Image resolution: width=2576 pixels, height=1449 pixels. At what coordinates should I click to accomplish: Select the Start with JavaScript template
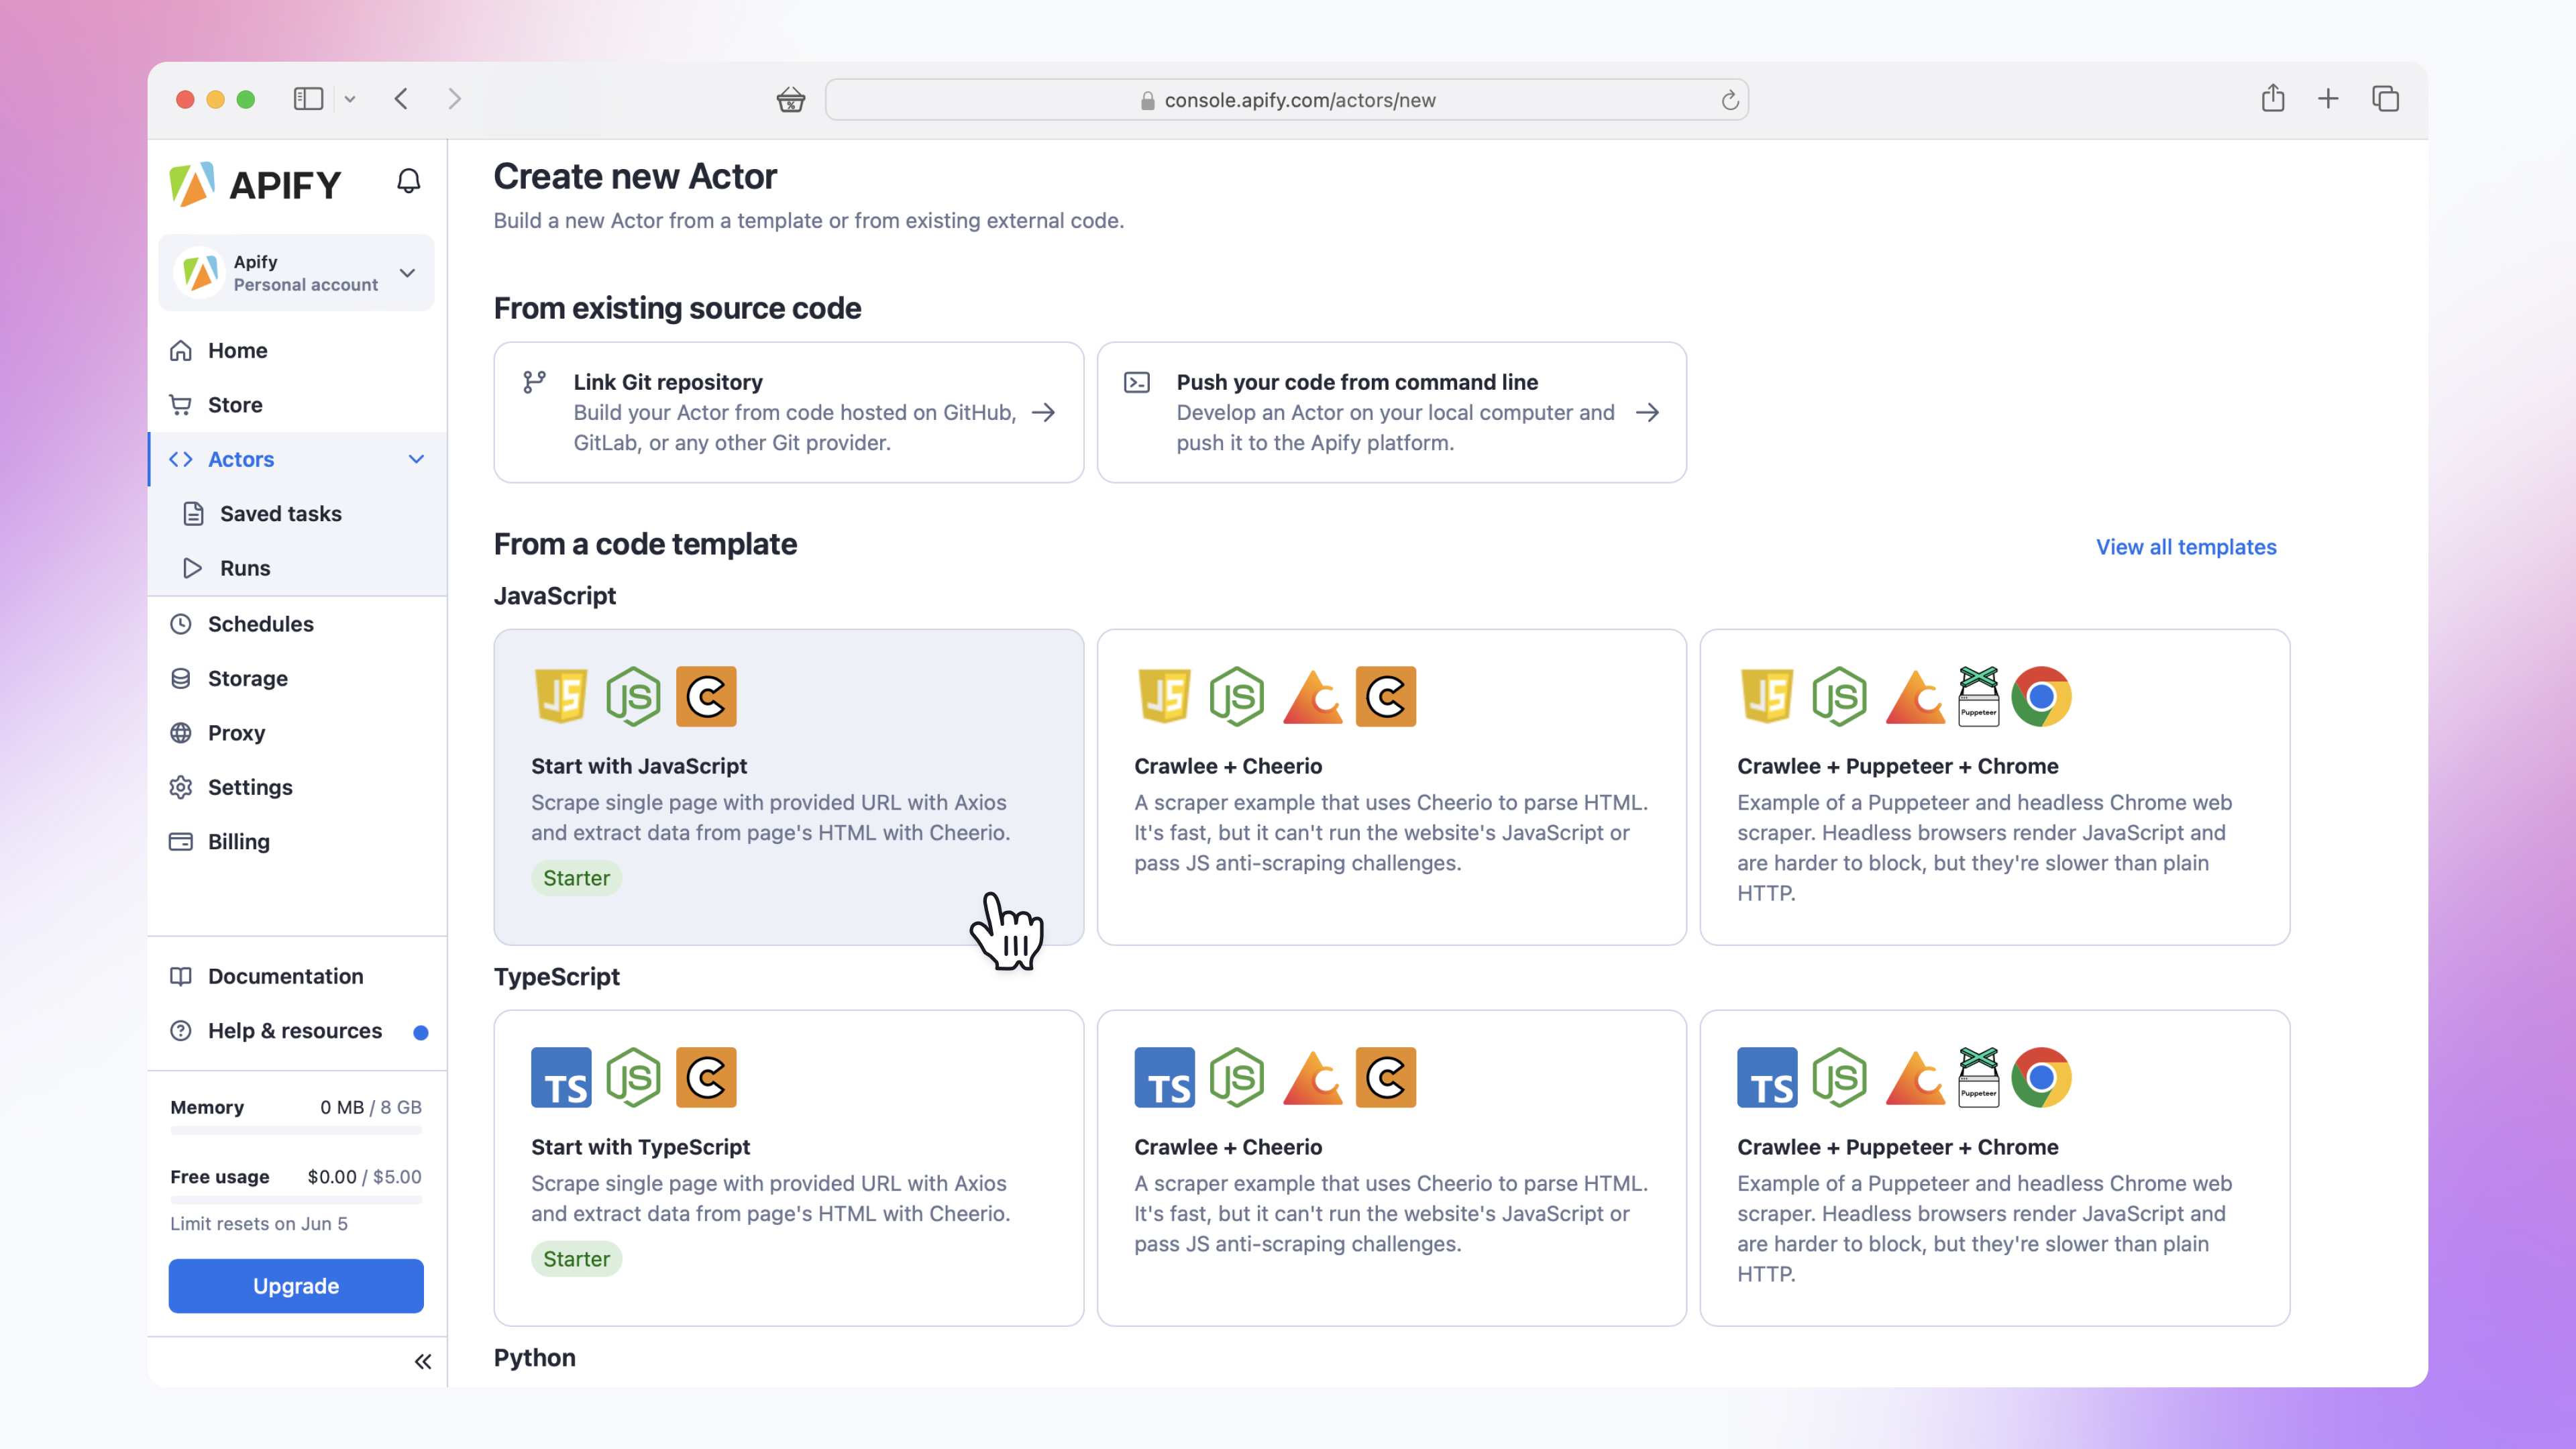[x=789, y=787]
